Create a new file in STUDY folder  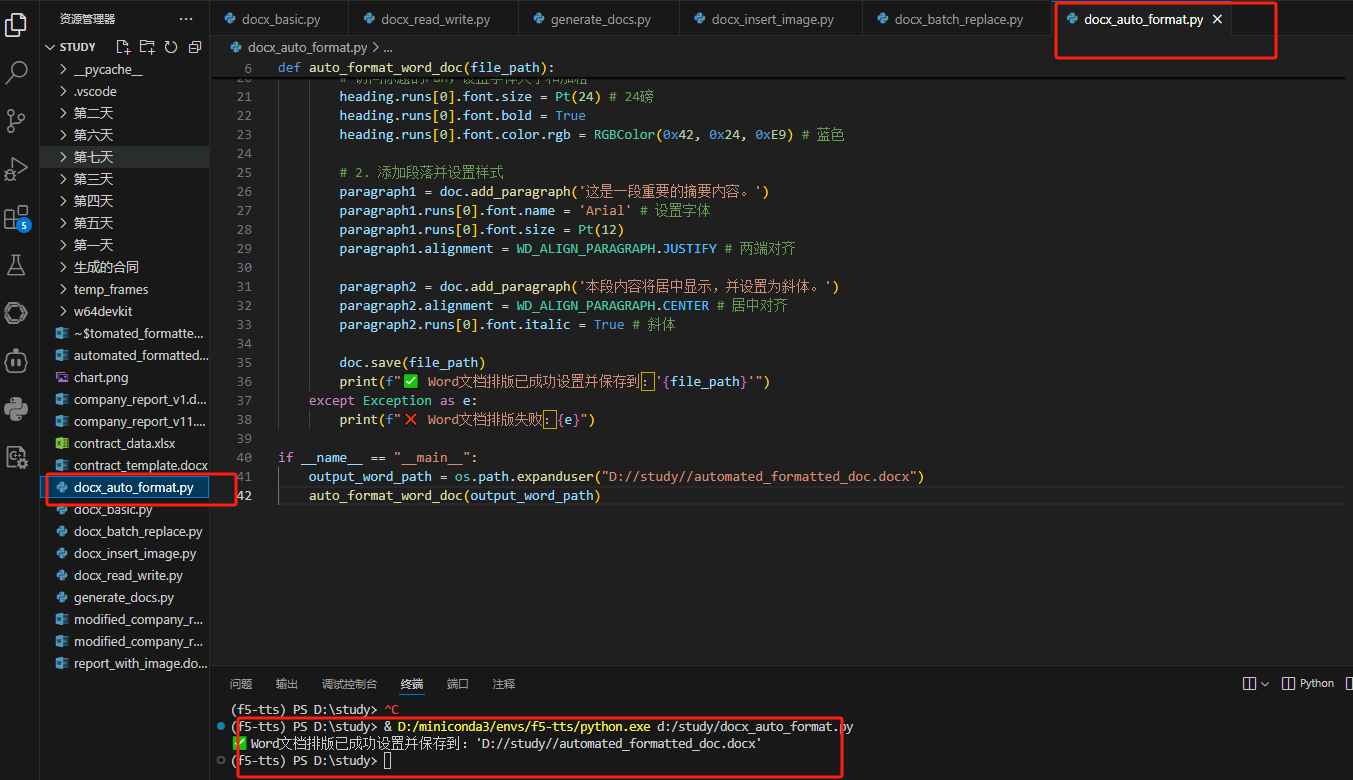(123, 47)
